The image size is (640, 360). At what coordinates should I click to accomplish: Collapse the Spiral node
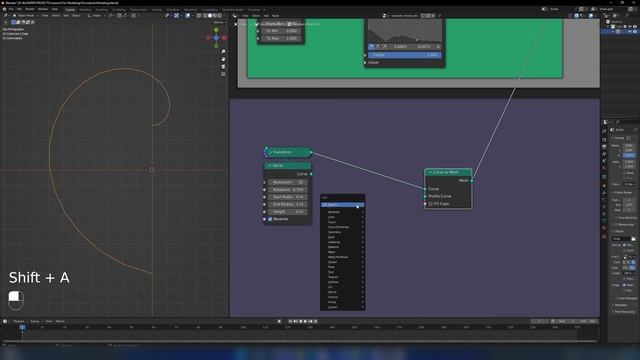(269, 166)
